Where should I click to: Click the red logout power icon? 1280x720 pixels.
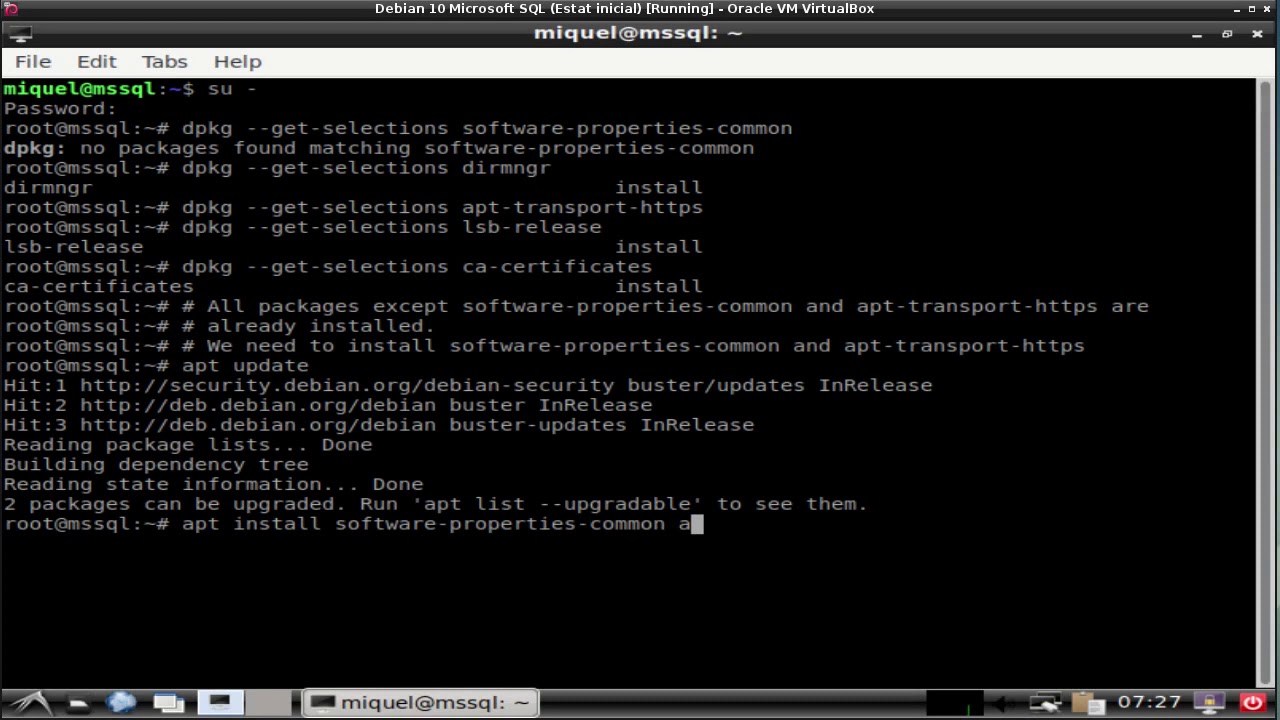1252,703
